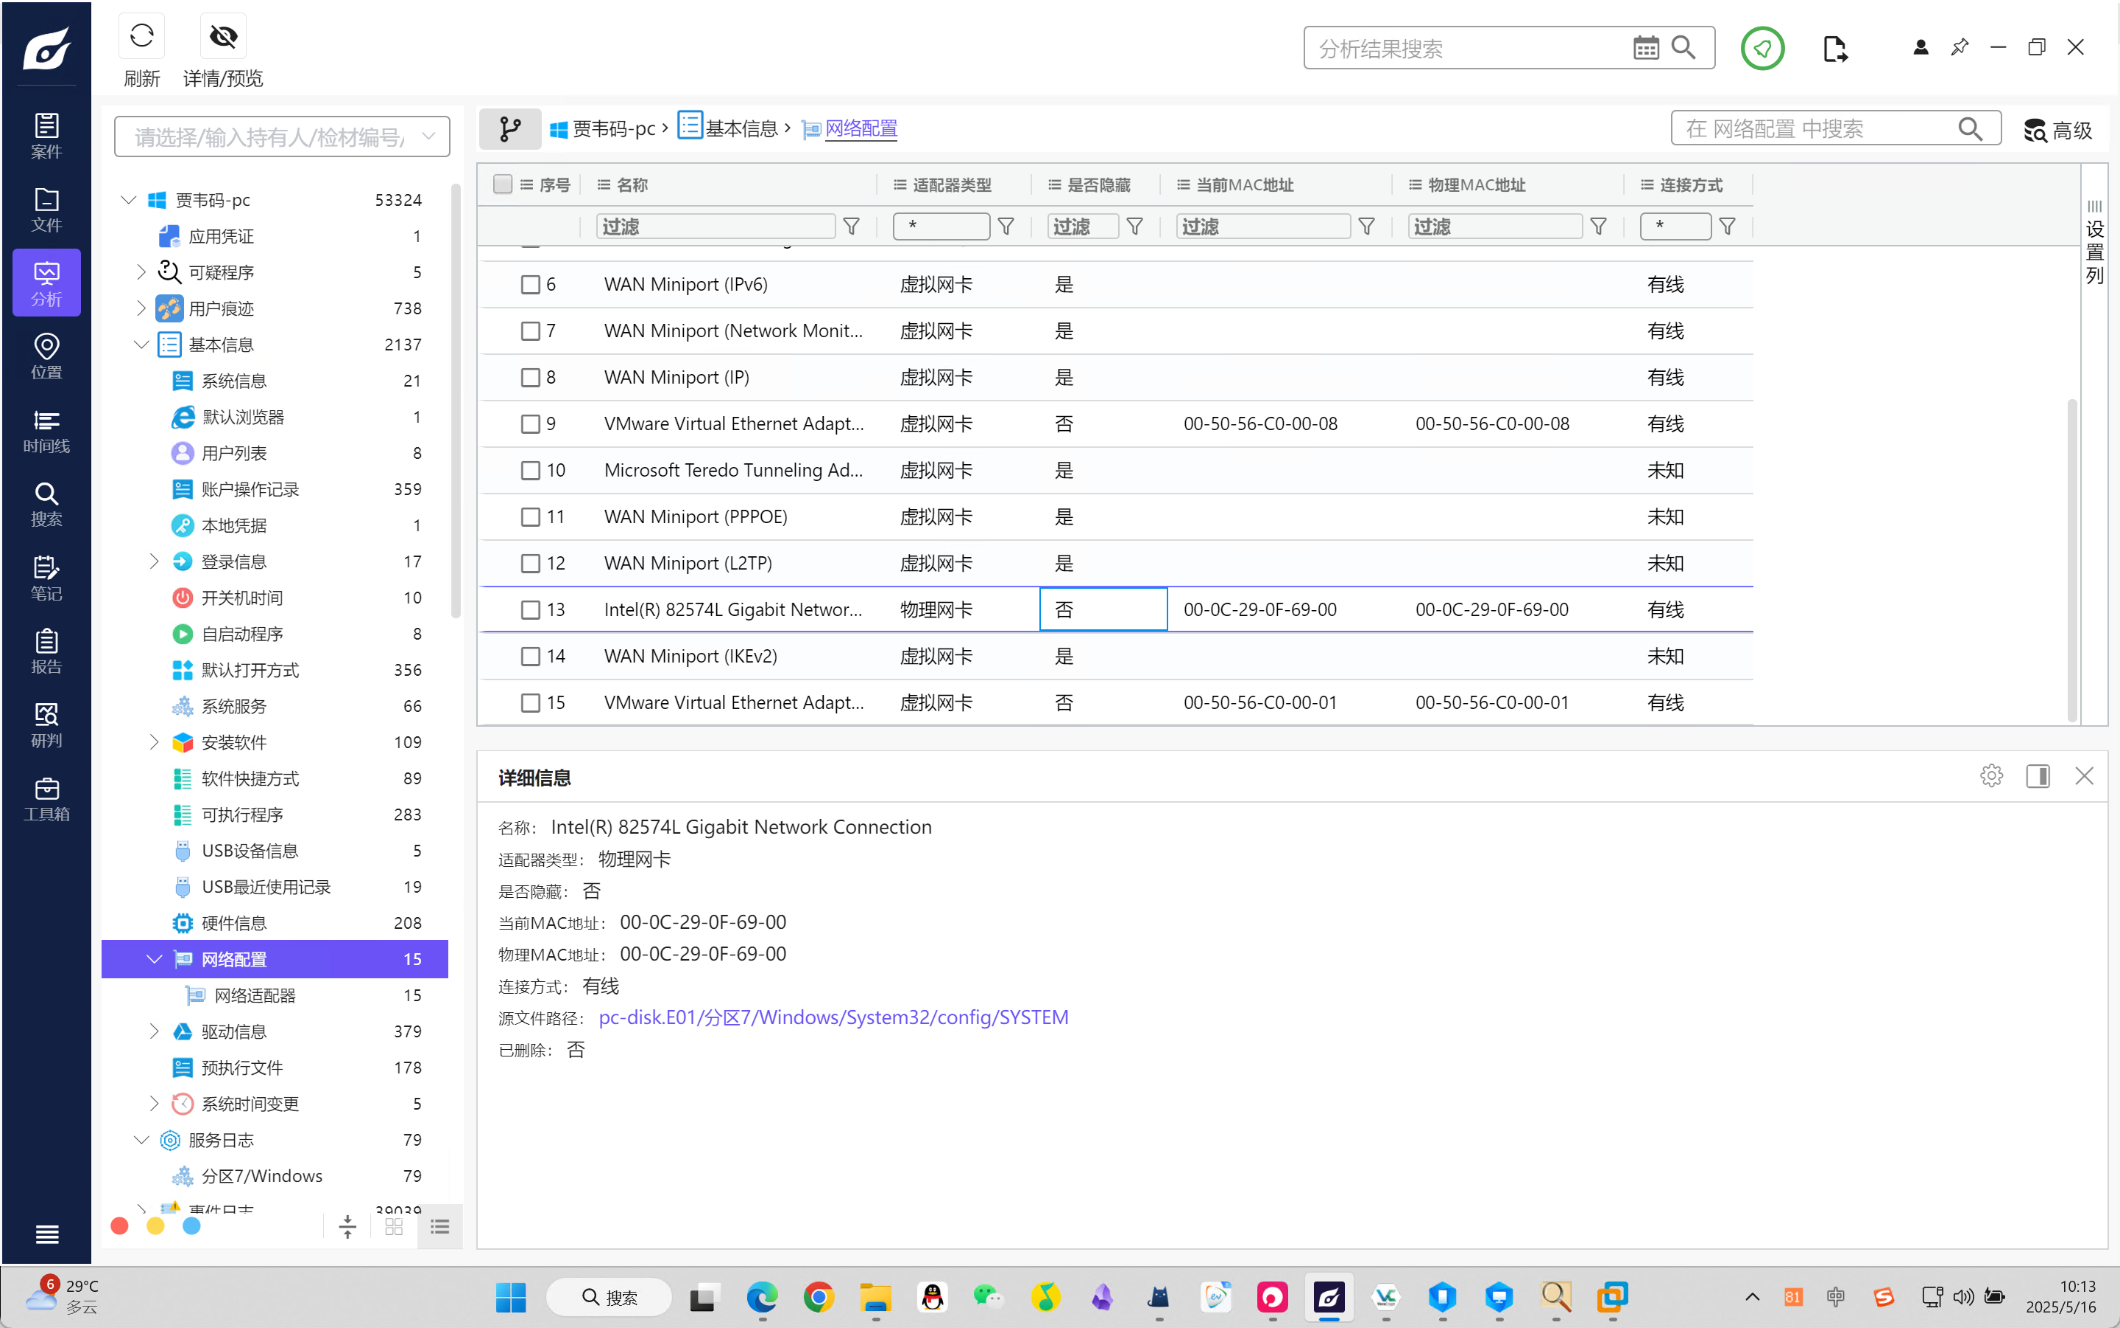Expand the 安装软件 tree node
The height and width of the screenshot is (1328, 2120).
[154, 742]
